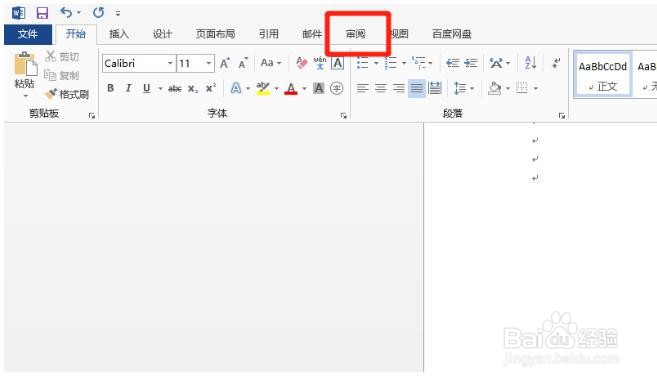The width and height of the screenshot is (657, 382).
Task: Open the 邮件 (Mailings) tab
Action: pyautogui.click(x=312, y=34)
